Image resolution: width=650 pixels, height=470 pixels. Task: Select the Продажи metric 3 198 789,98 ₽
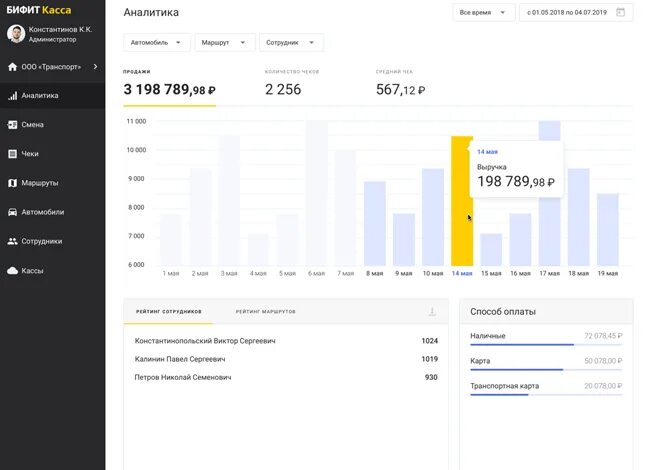pos(170,85)
